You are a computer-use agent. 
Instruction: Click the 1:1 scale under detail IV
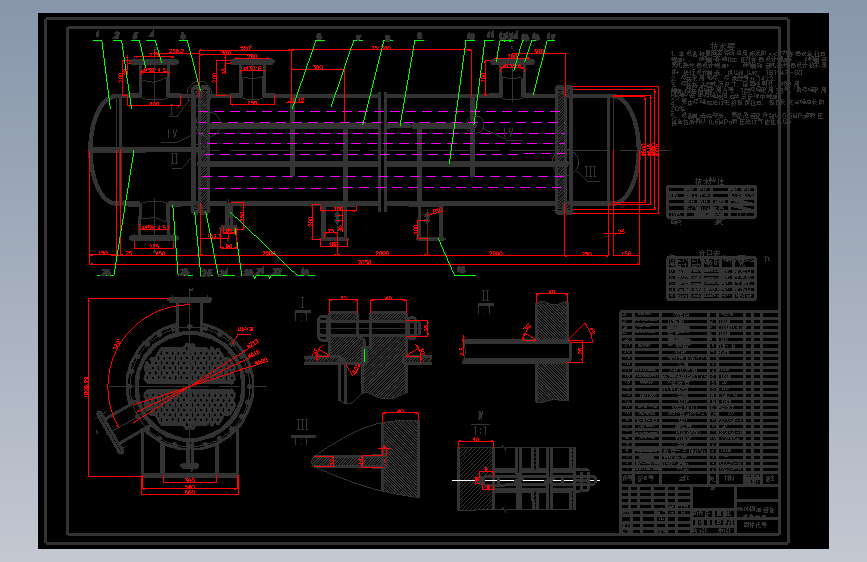[479, 430]
